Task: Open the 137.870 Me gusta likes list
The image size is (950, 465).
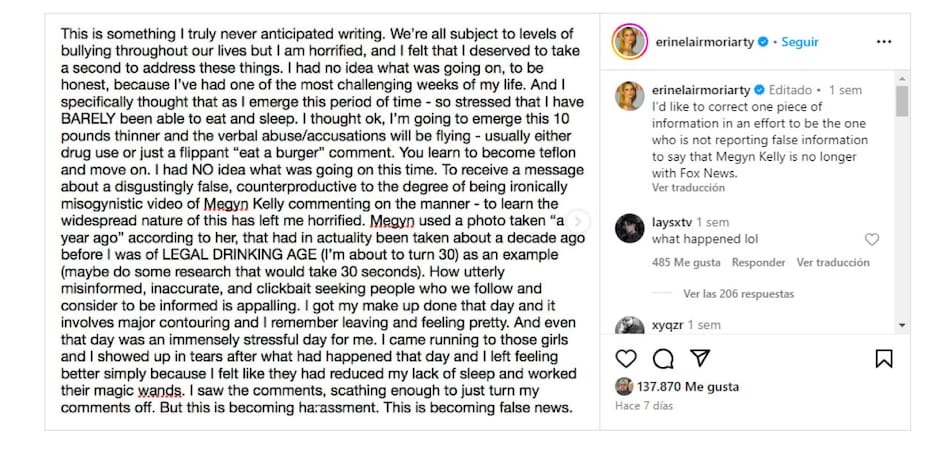Action: (x=676, y=386)
